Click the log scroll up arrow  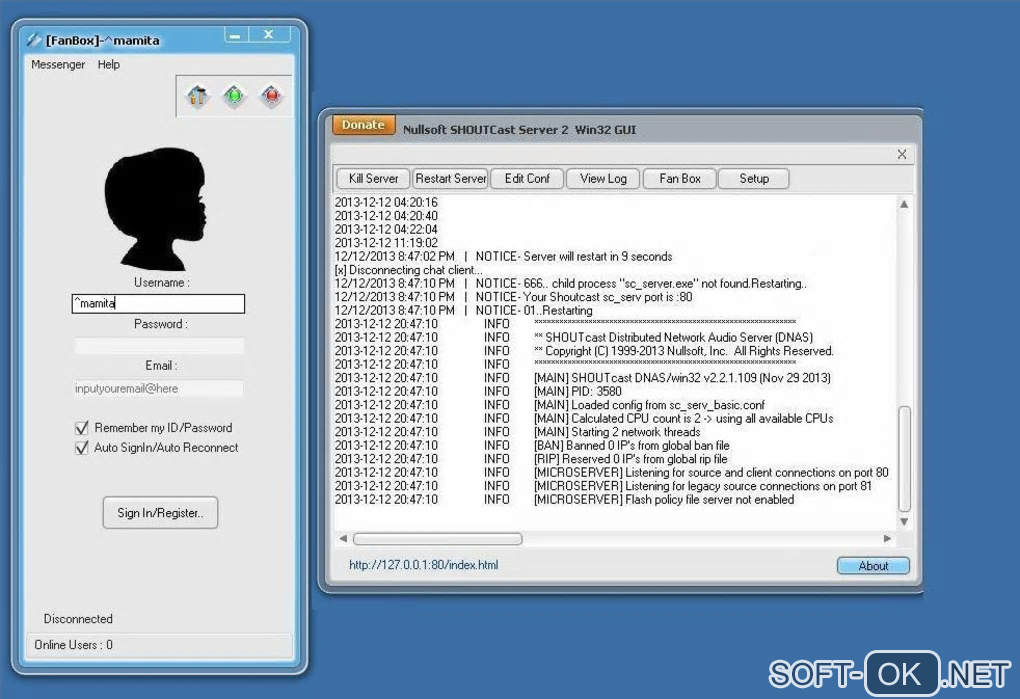click(x=904, y=205)
